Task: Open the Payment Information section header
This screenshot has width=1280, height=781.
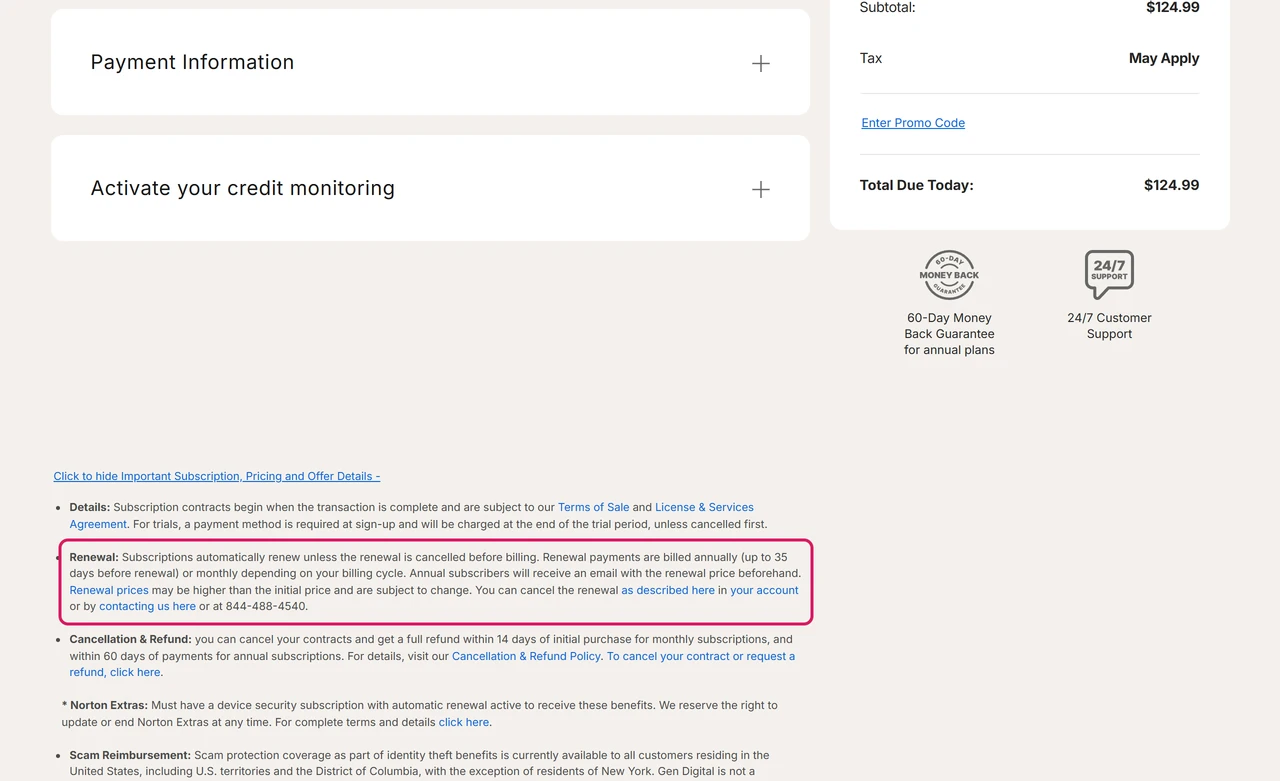Action: (x=430, y=62)
